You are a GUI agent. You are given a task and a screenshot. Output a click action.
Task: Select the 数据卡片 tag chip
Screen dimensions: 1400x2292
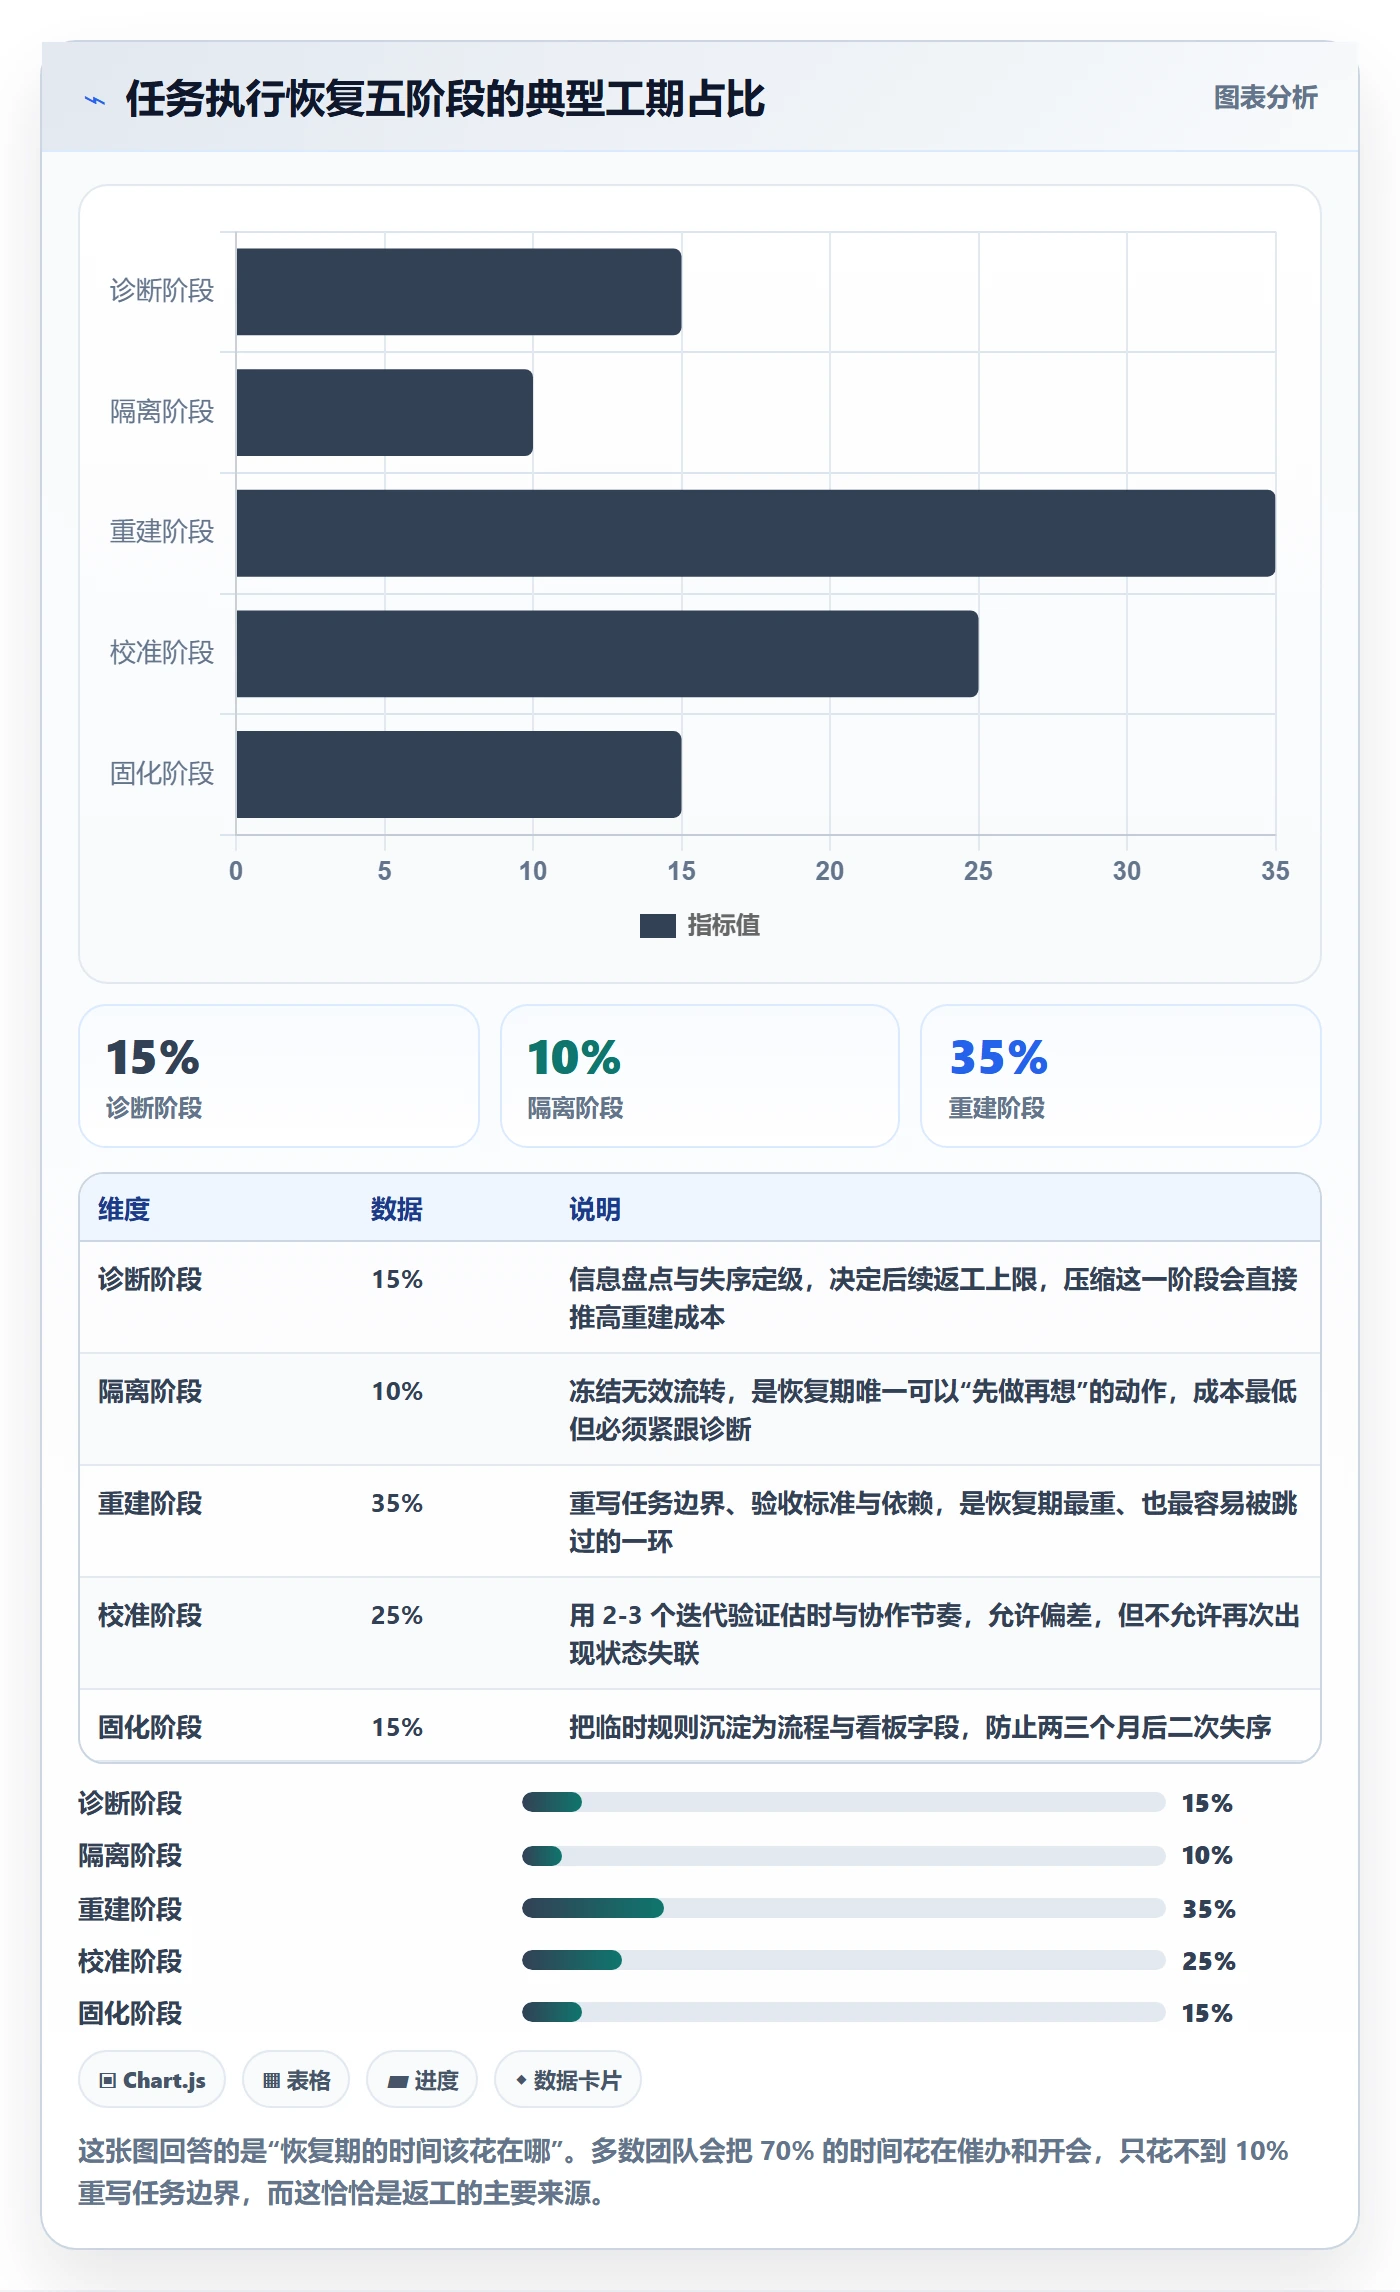coord(568,2080)
